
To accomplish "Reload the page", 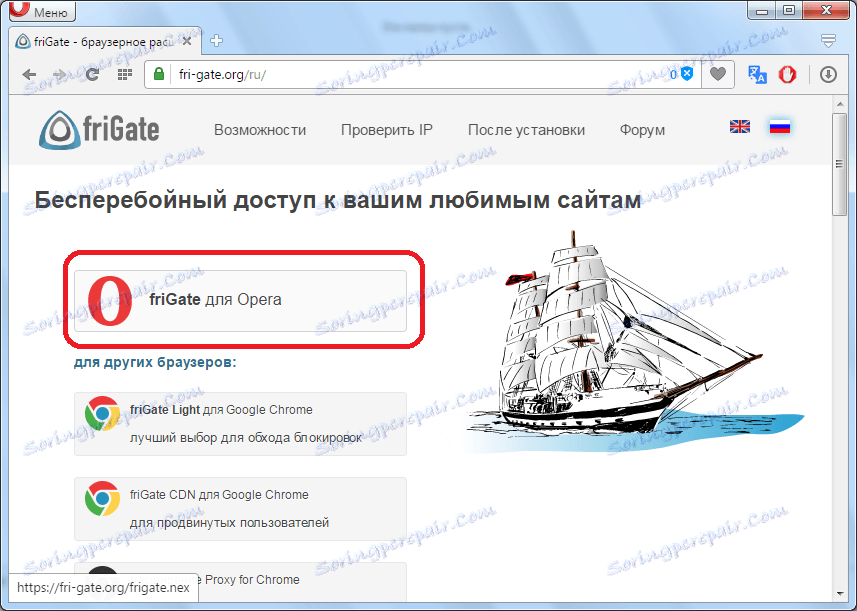I will tap(92, 74).
